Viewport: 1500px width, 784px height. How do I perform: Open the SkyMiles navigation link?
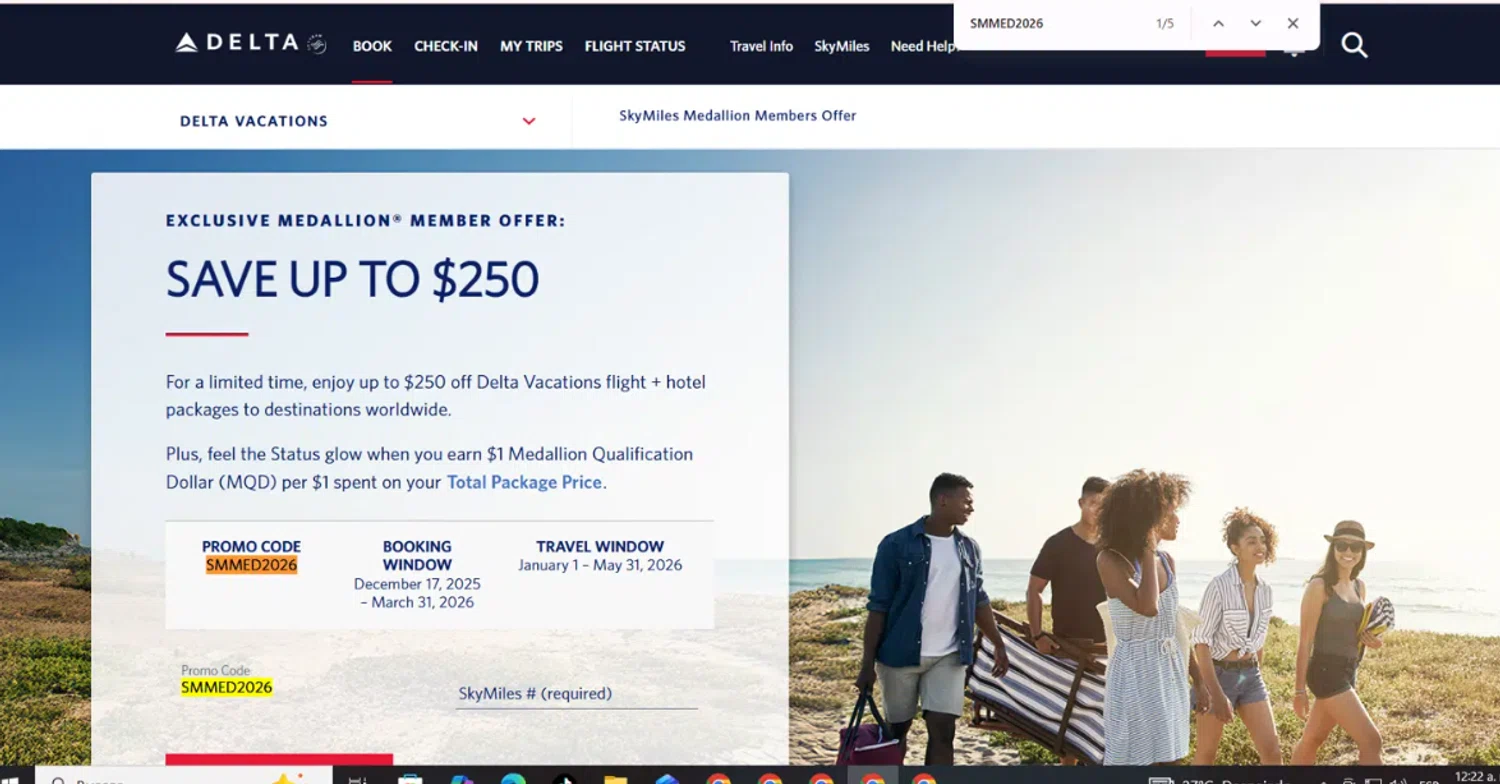tap(842, 46)
